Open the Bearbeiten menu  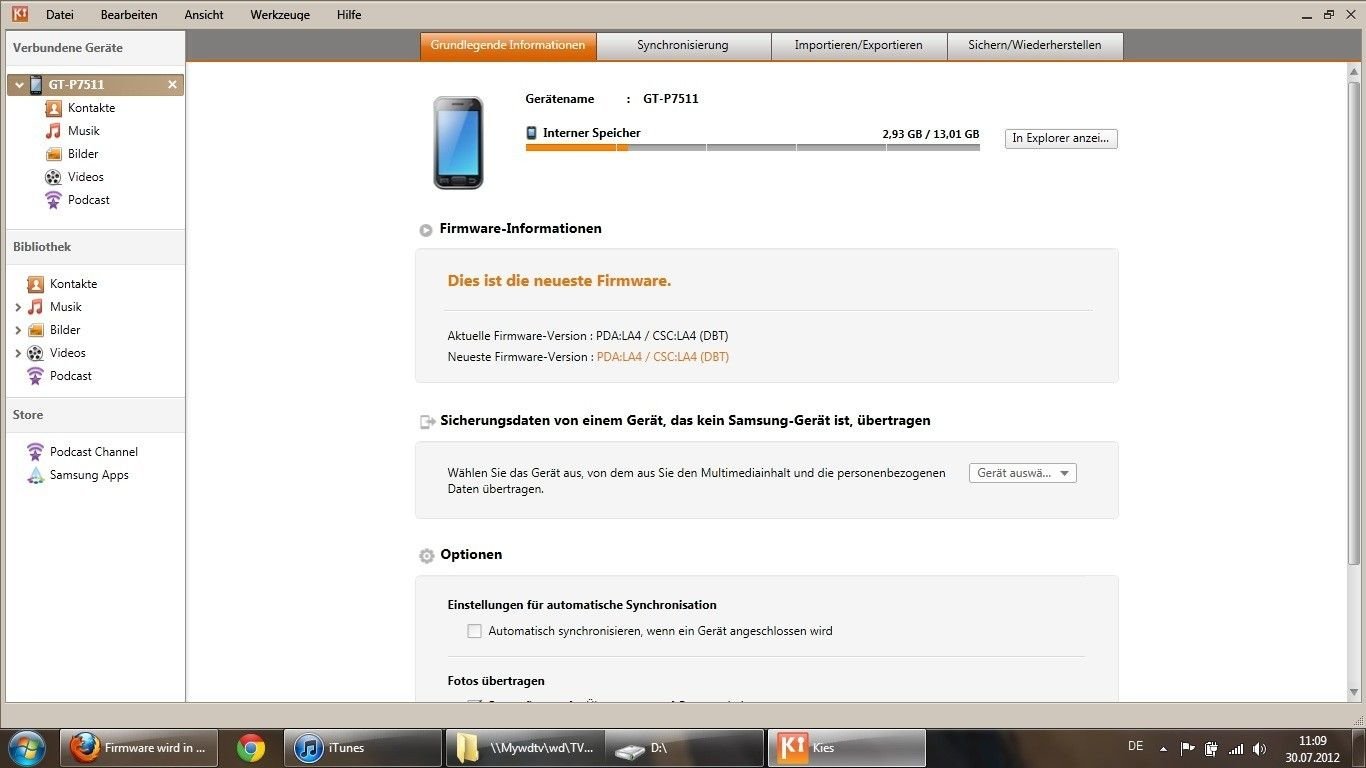(x=129, y=15)
